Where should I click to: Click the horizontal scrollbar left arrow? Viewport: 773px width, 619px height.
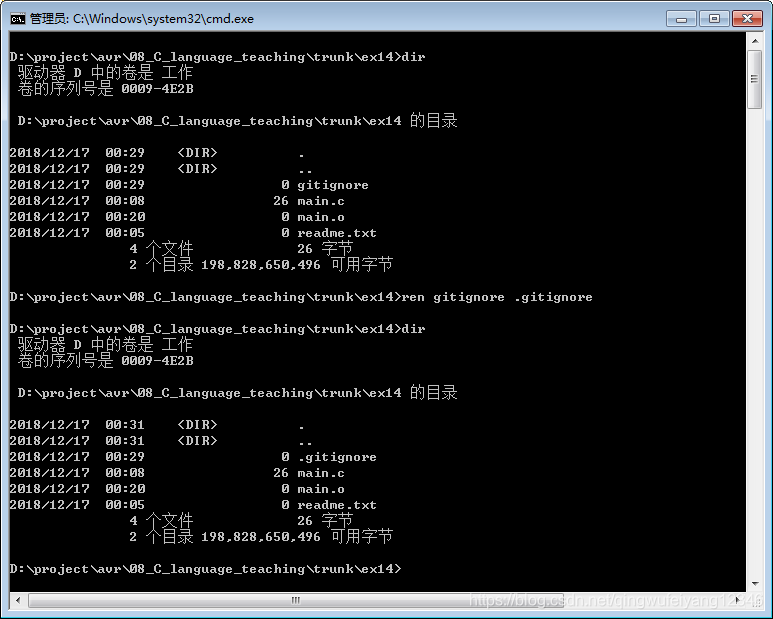click(x=18, y=600)
